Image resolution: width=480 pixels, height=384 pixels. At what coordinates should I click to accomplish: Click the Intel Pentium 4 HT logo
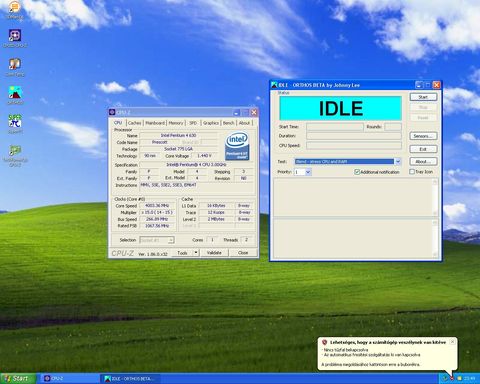237,146
